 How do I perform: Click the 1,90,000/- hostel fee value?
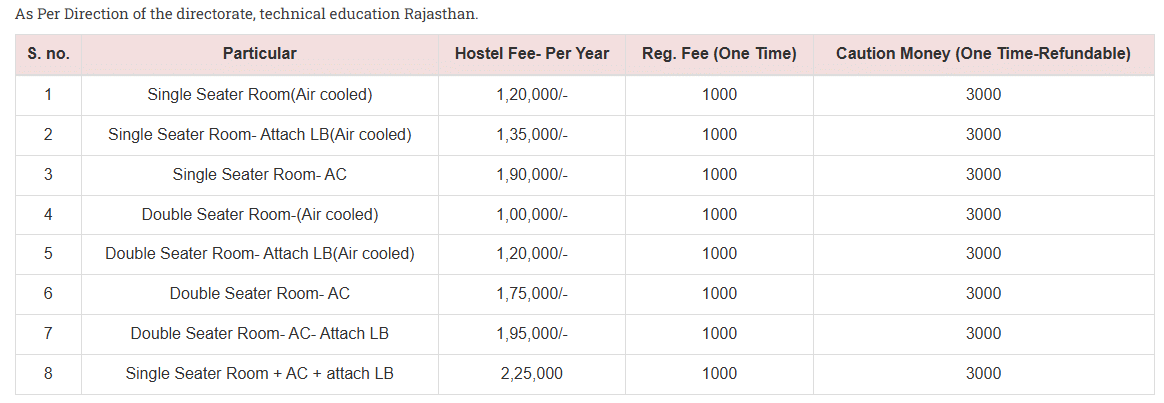[x=531, y=175]
